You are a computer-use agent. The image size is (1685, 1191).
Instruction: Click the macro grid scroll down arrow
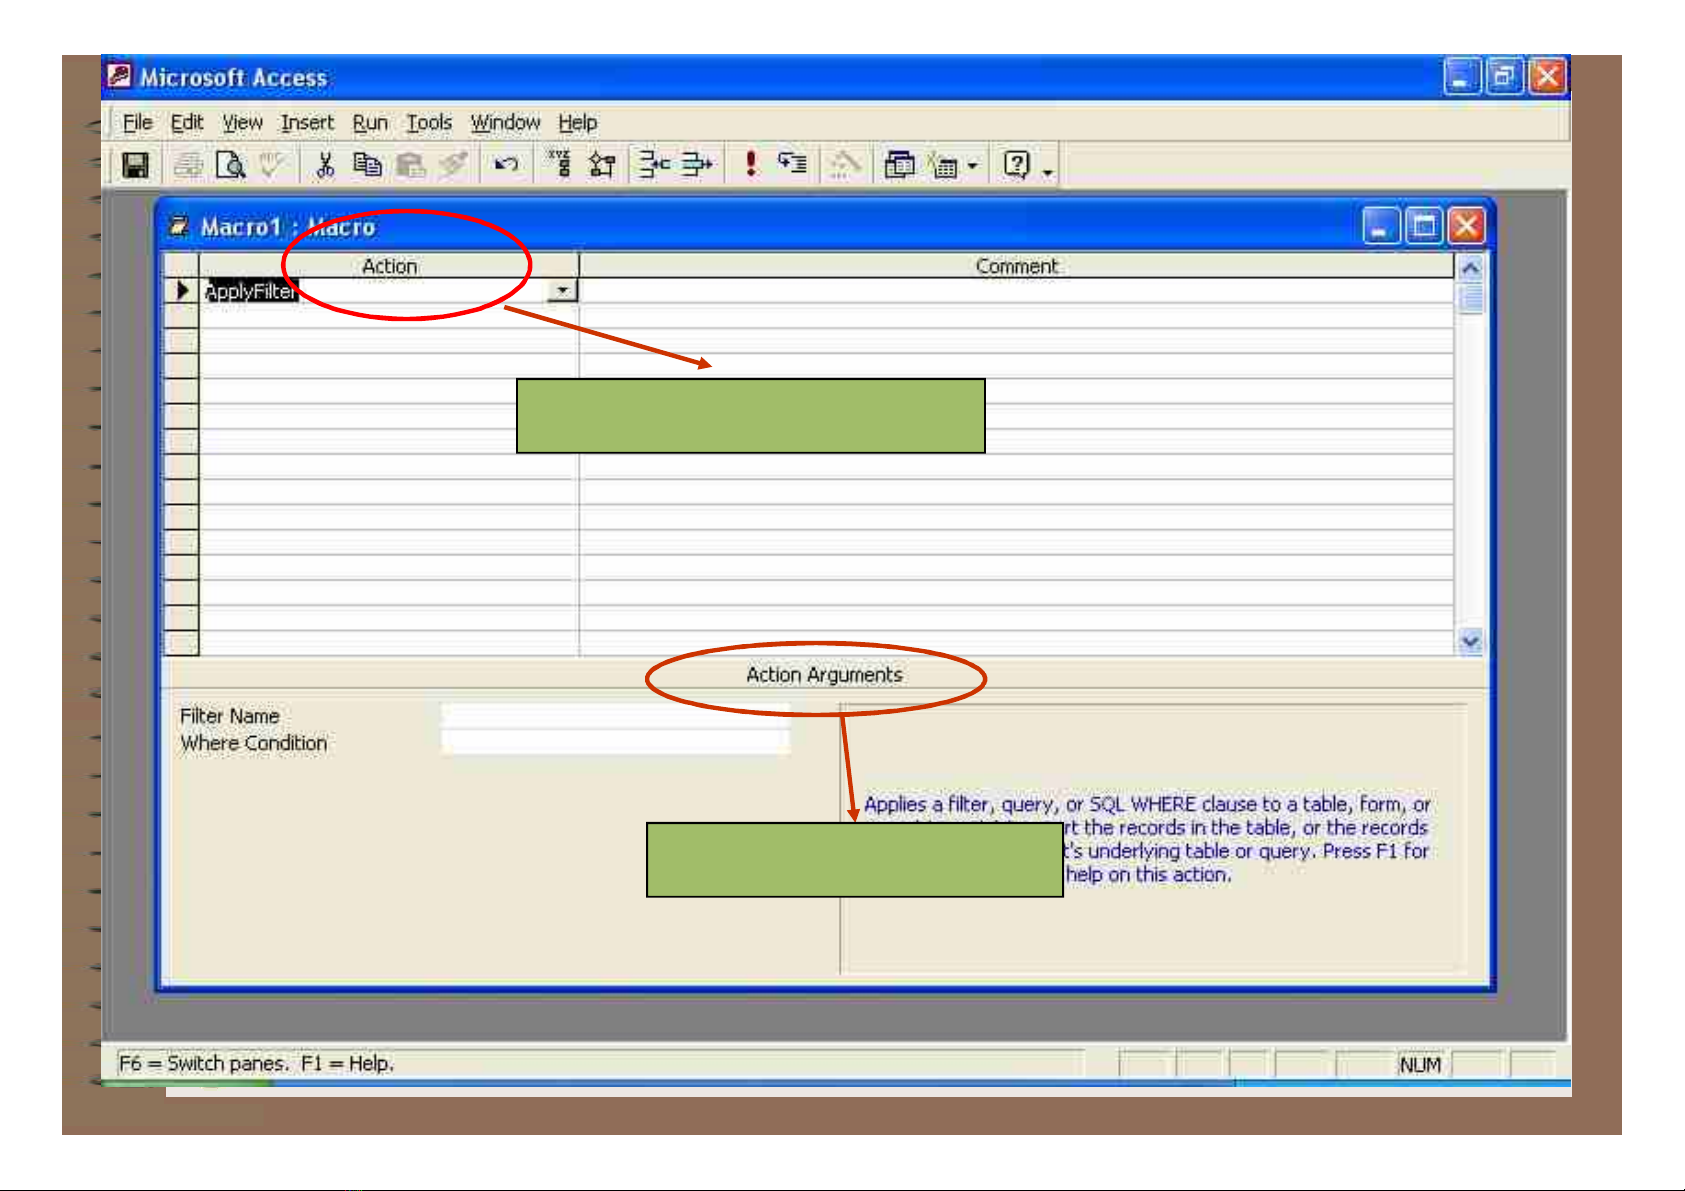click(1470, 641)
